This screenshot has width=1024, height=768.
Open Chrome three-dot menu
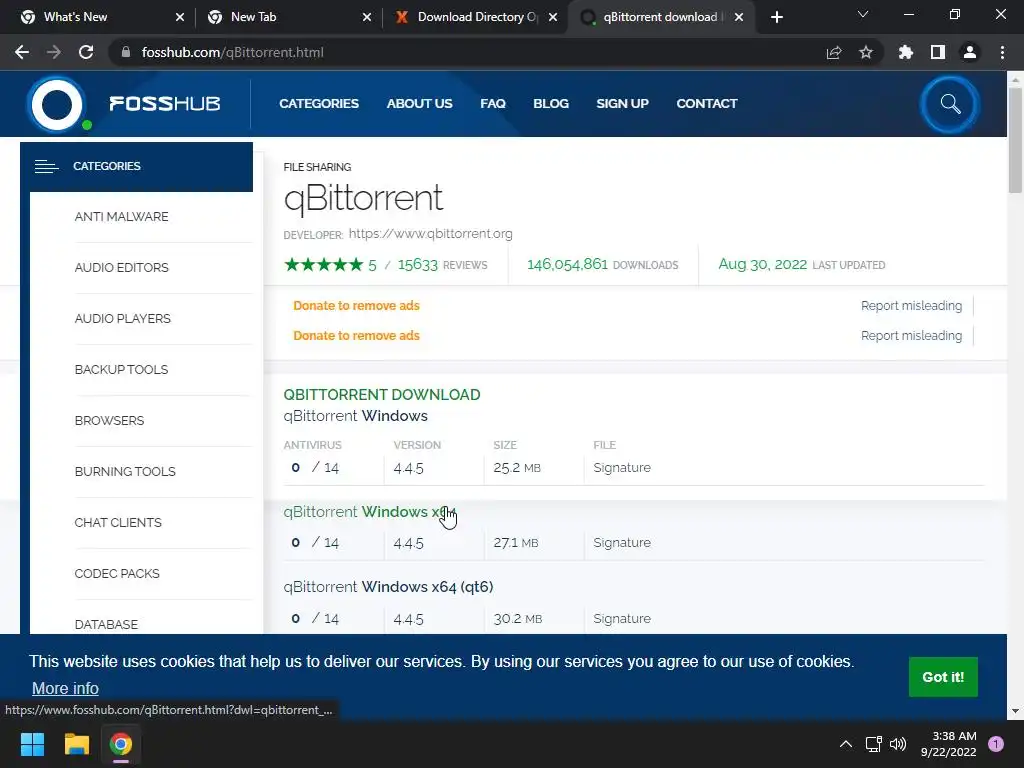coord(1002,52)
